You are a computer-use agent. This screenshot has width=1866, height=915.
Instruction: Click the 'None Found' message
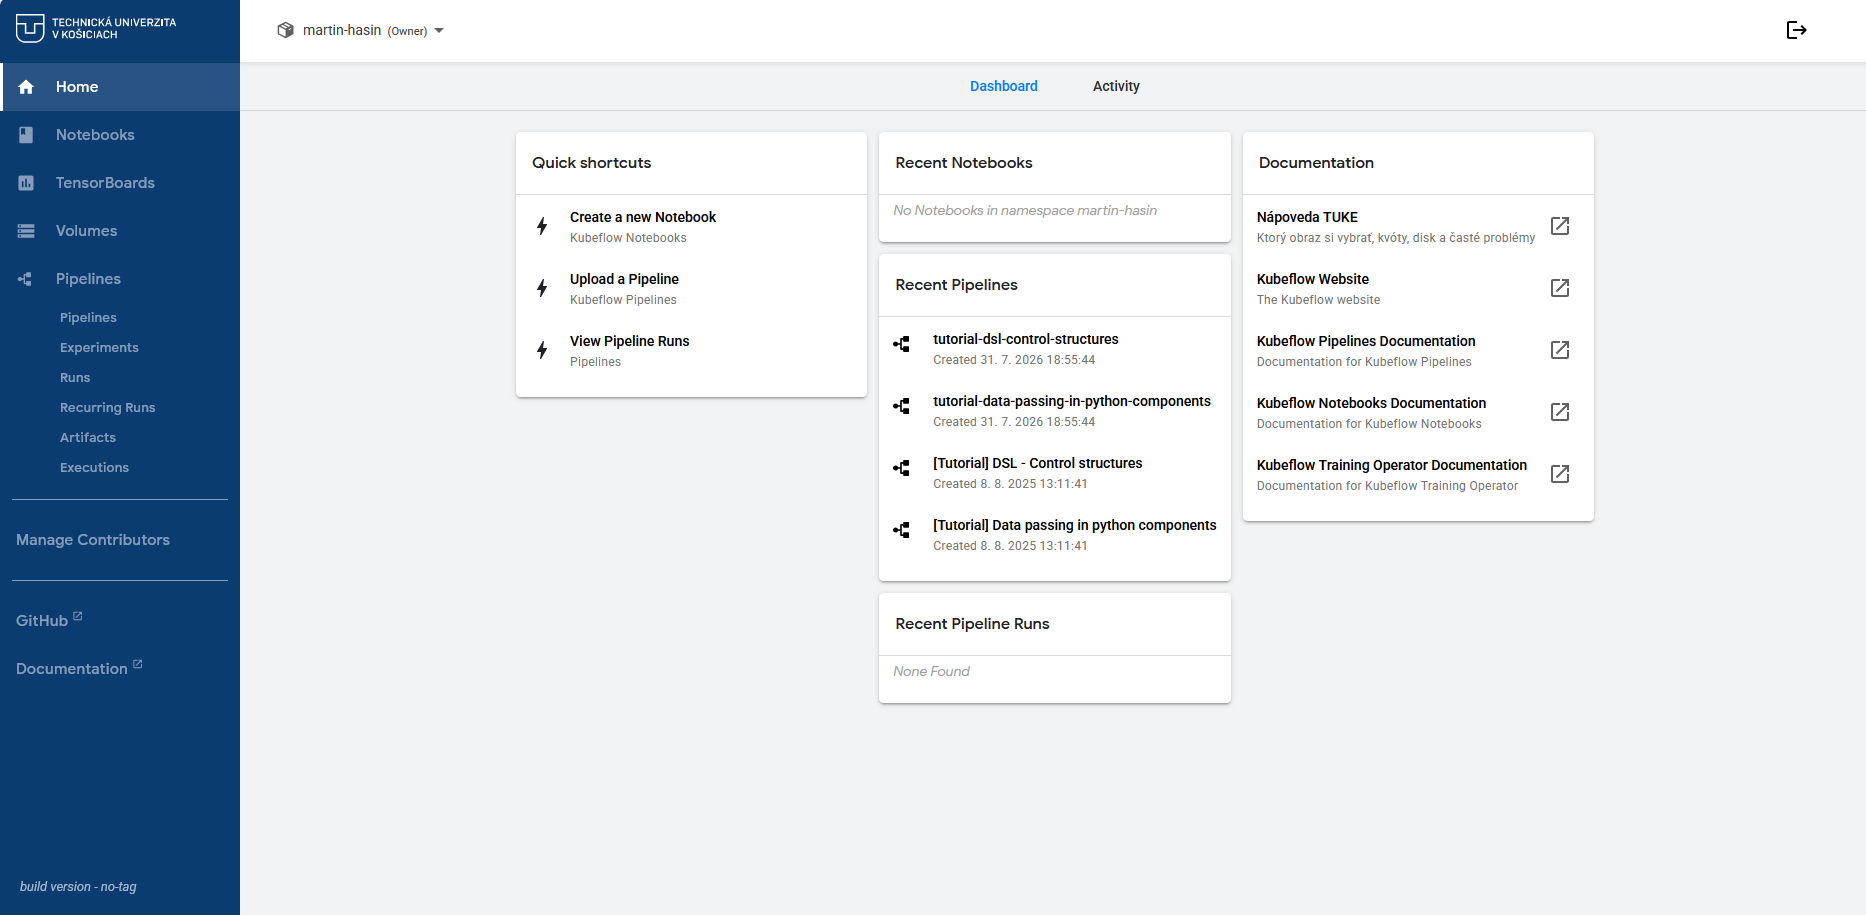(x=931, y=671)
